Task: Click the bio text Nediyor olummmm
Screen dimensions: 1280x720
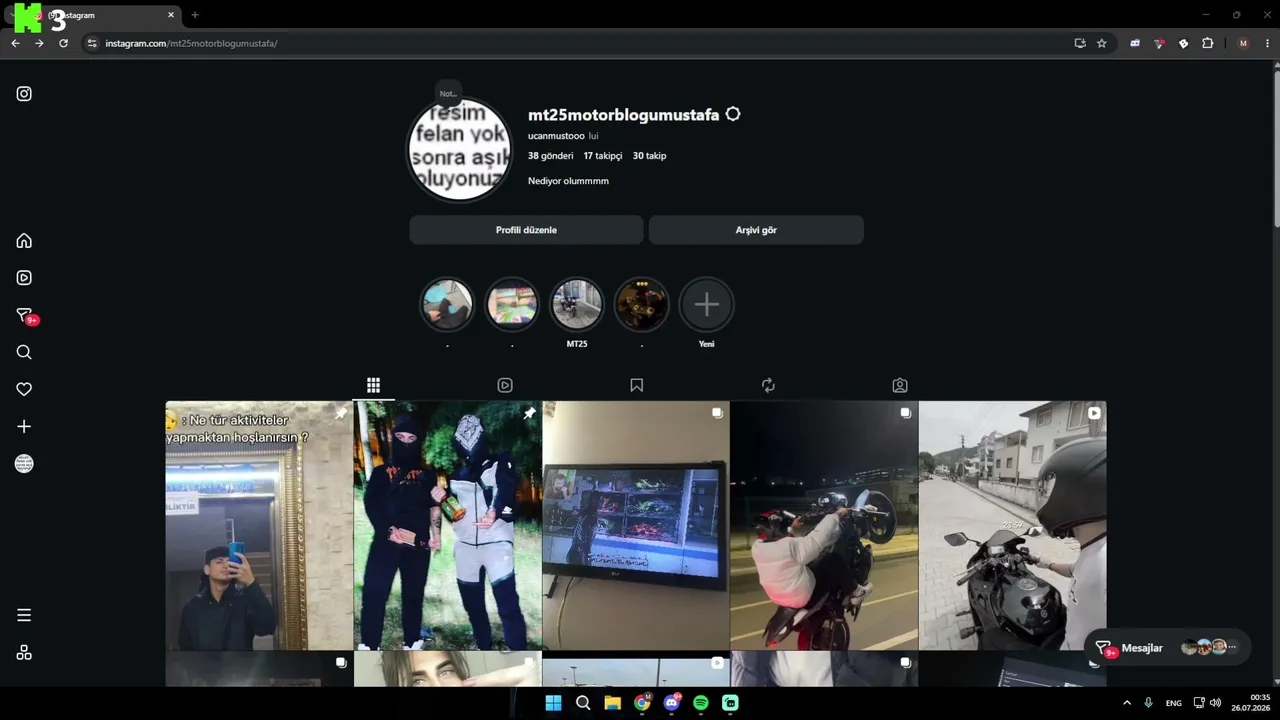Action: click(x=568, y=181)
